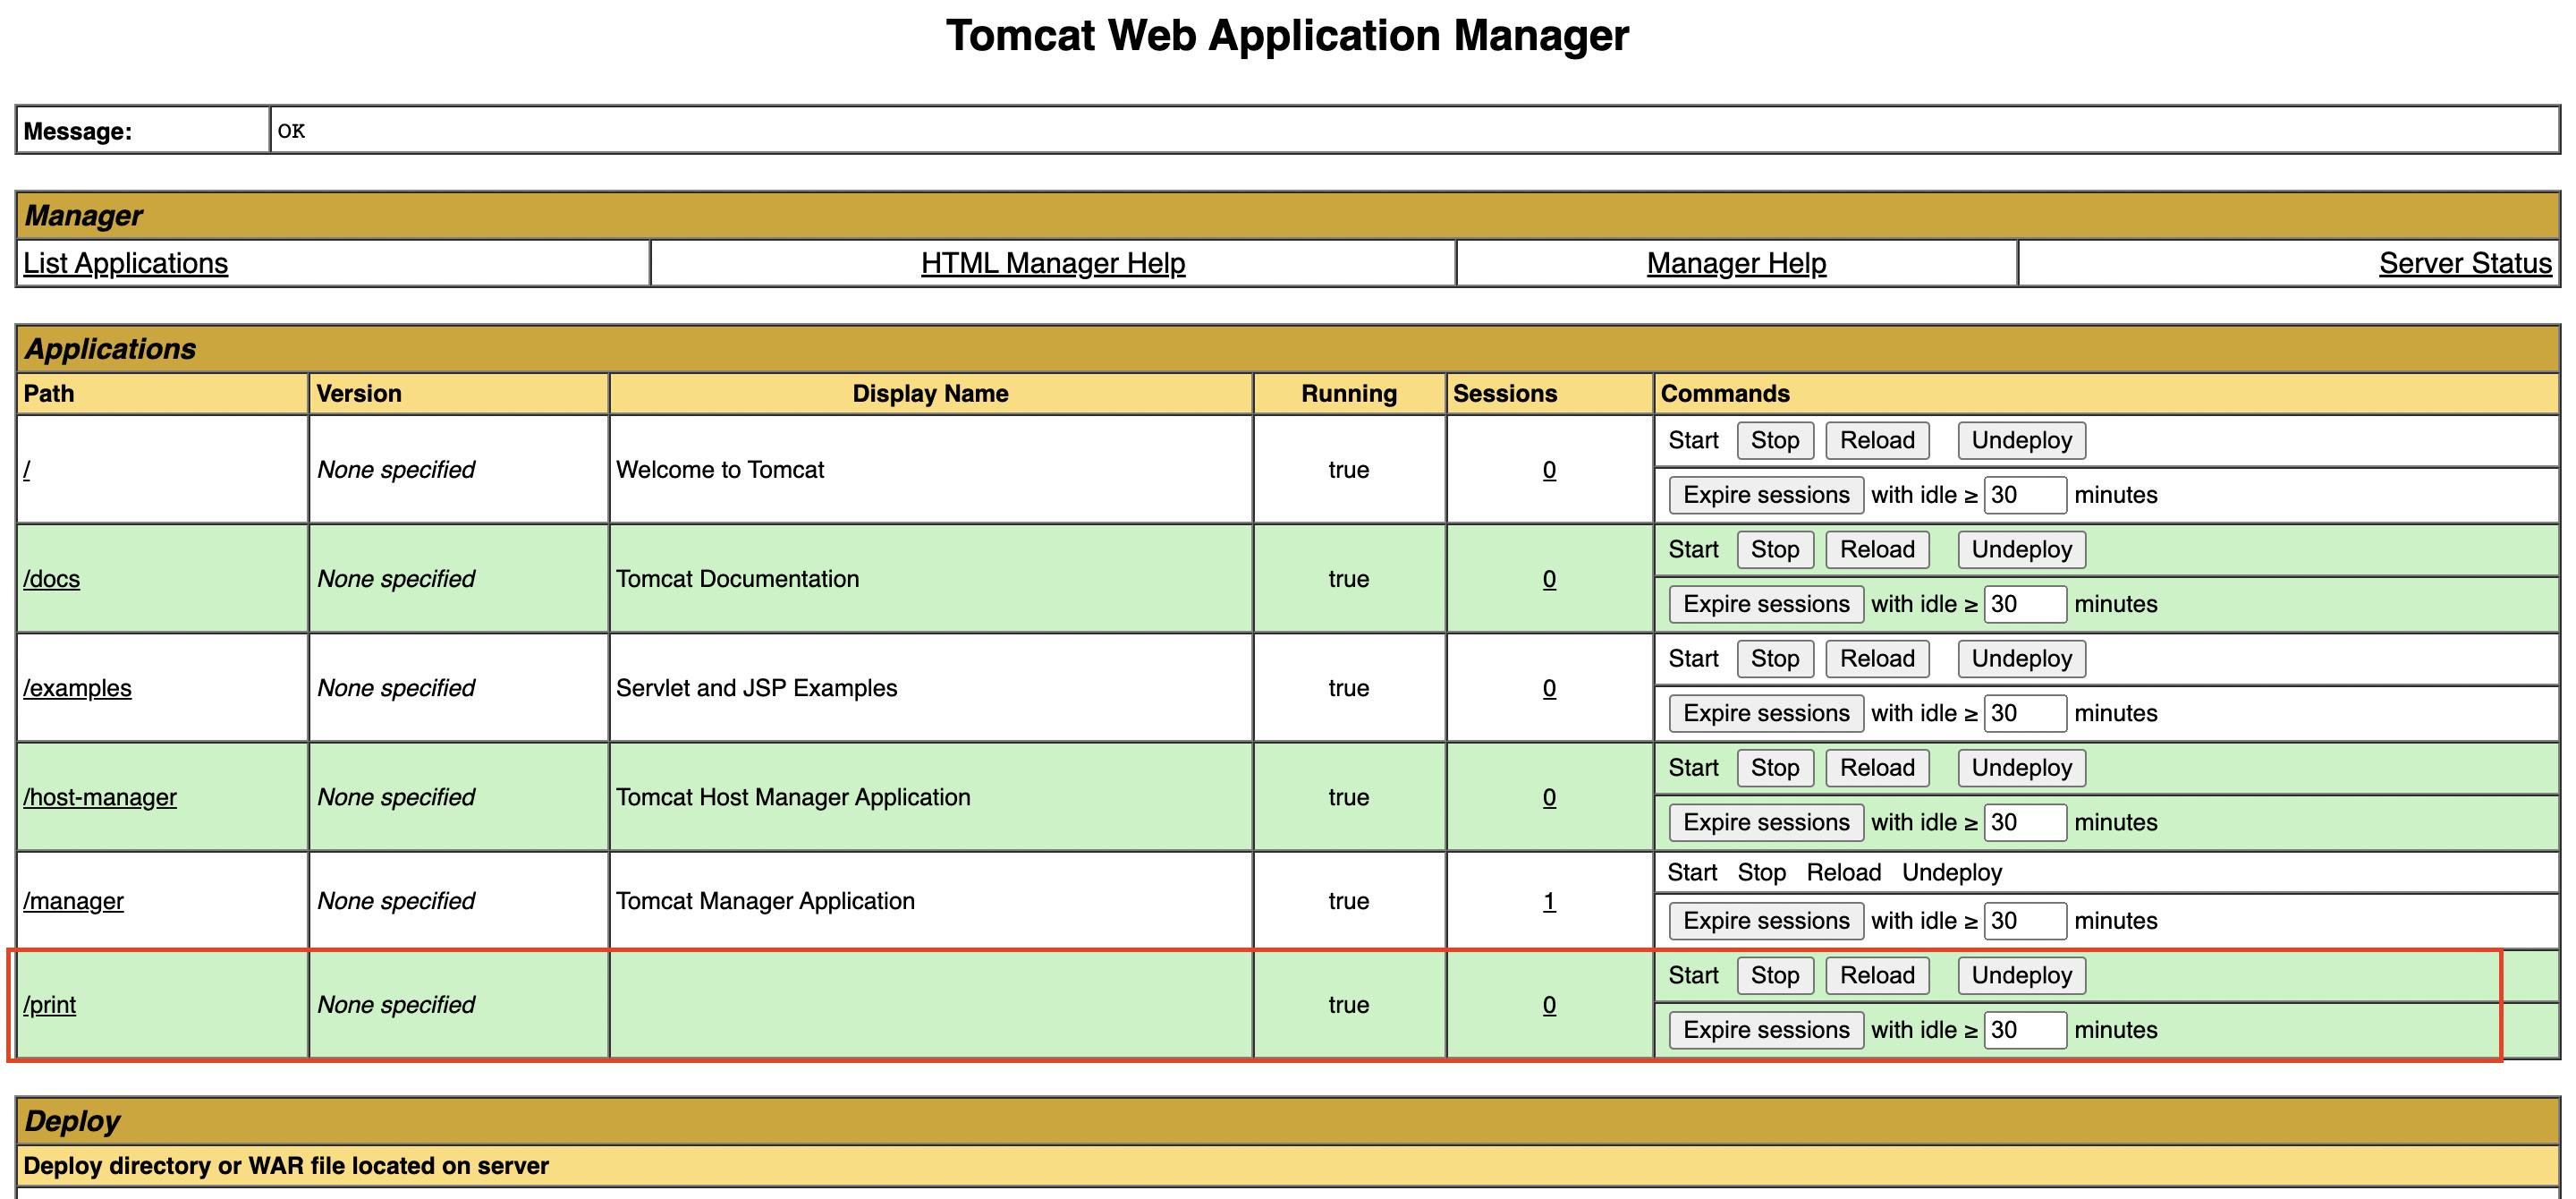The image size is (2576, 1199).
Task: Undeploy the Tomcat Documentation application
Action: [x=2021, y=549]
